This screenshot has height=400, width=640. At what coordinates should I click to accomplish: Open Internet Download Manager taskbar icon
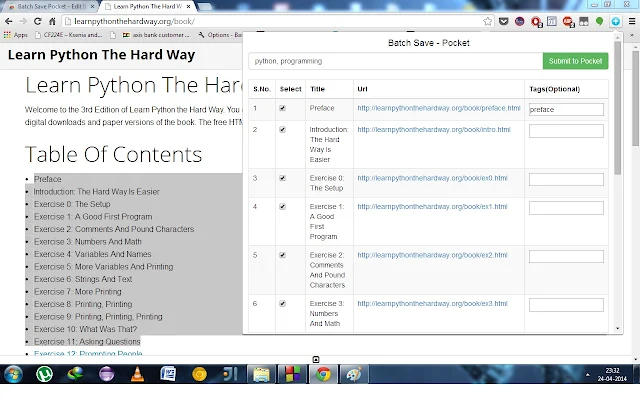coord(76,374)
